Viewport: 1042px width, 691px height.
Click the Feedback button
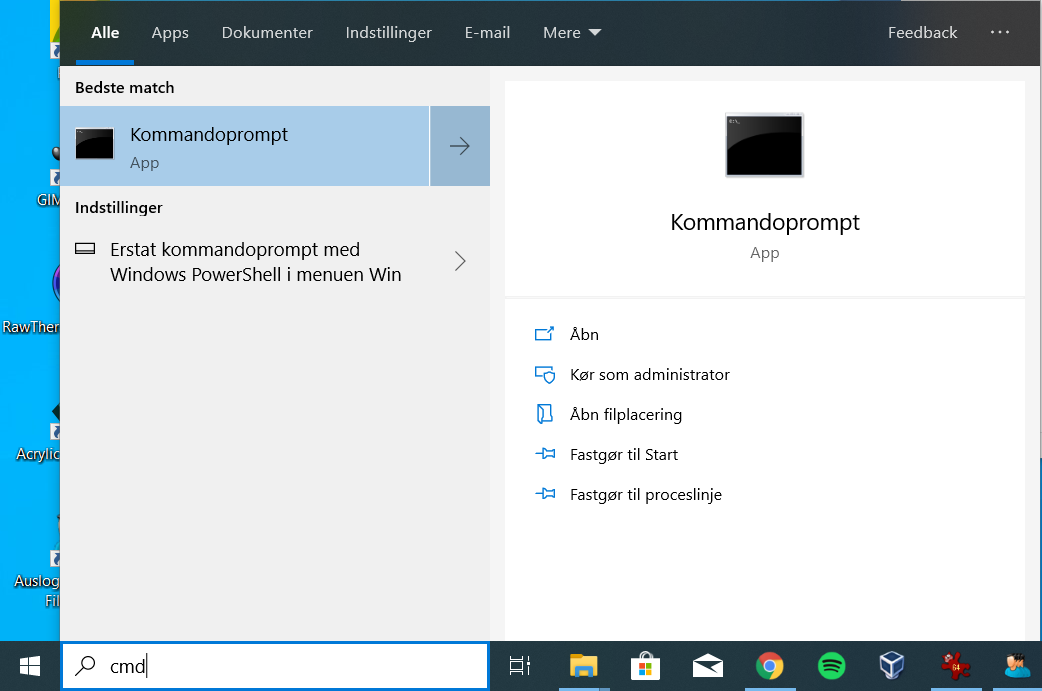pos(922,32)
